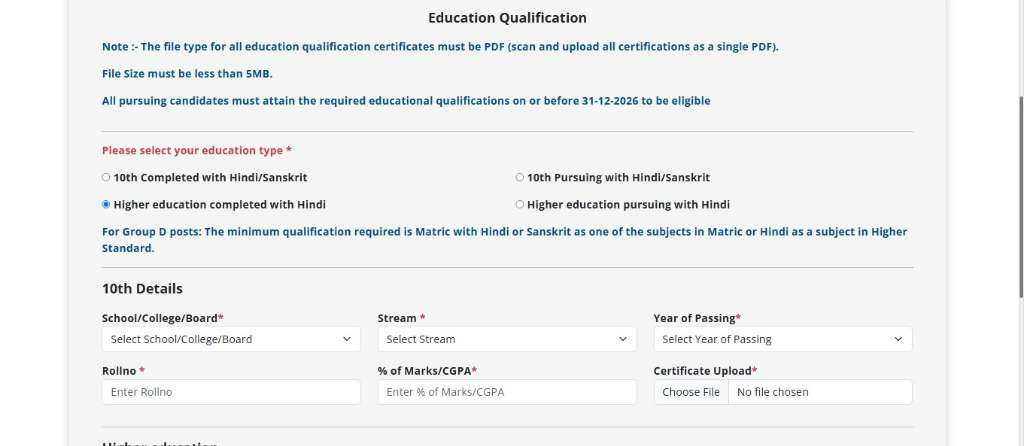Click the No file chosen area
Image resolution: width=1024 pixels, height=446 pixels.
tap(773, 392)
